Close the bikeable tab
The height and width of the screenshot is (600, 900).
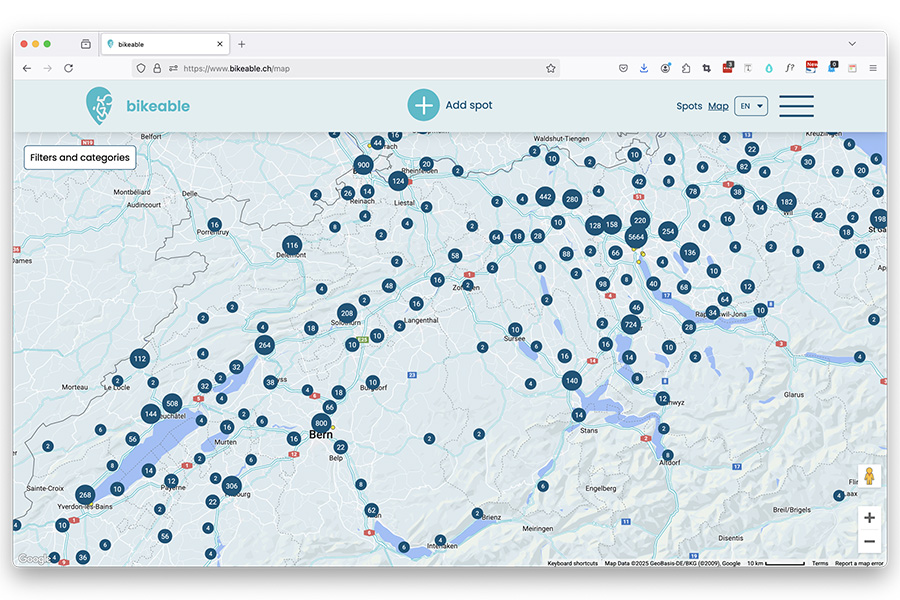click(220, 44)
